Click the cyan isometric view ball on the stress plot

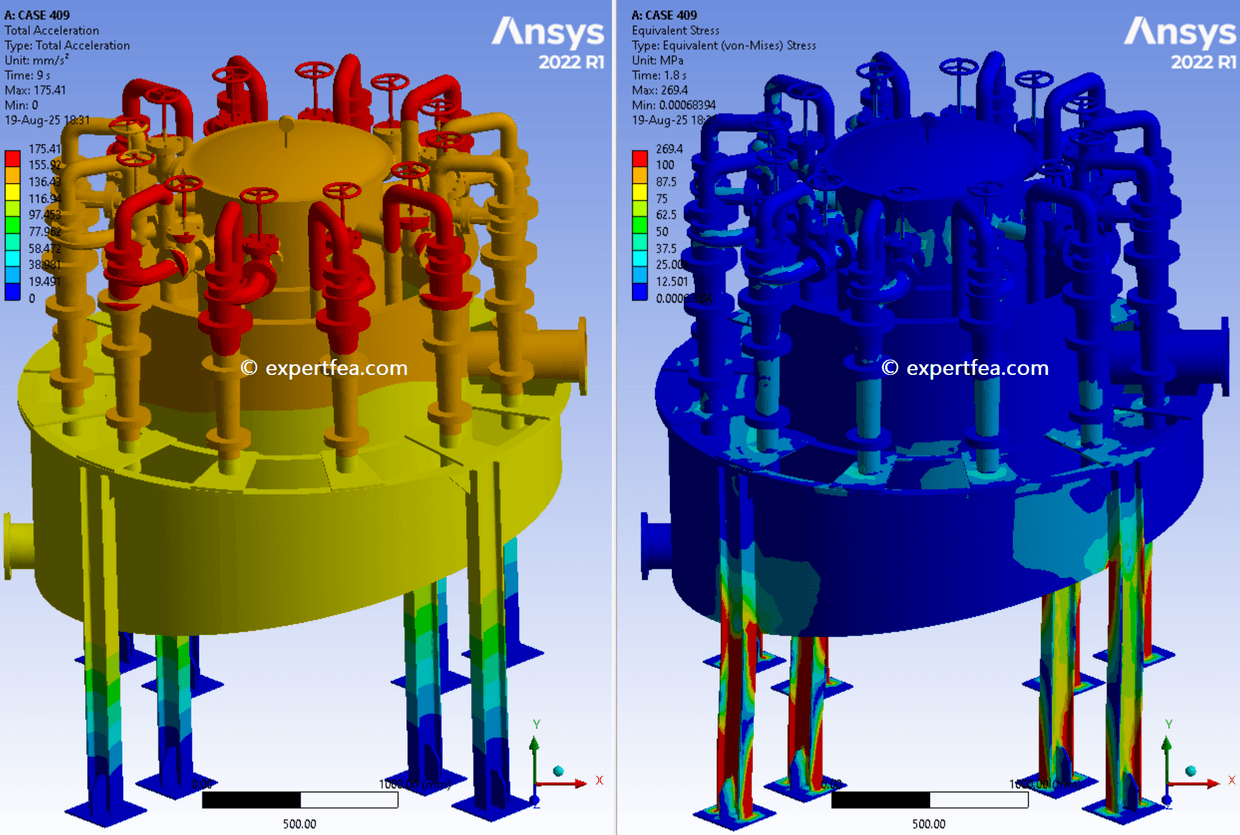pos(1190,770)
